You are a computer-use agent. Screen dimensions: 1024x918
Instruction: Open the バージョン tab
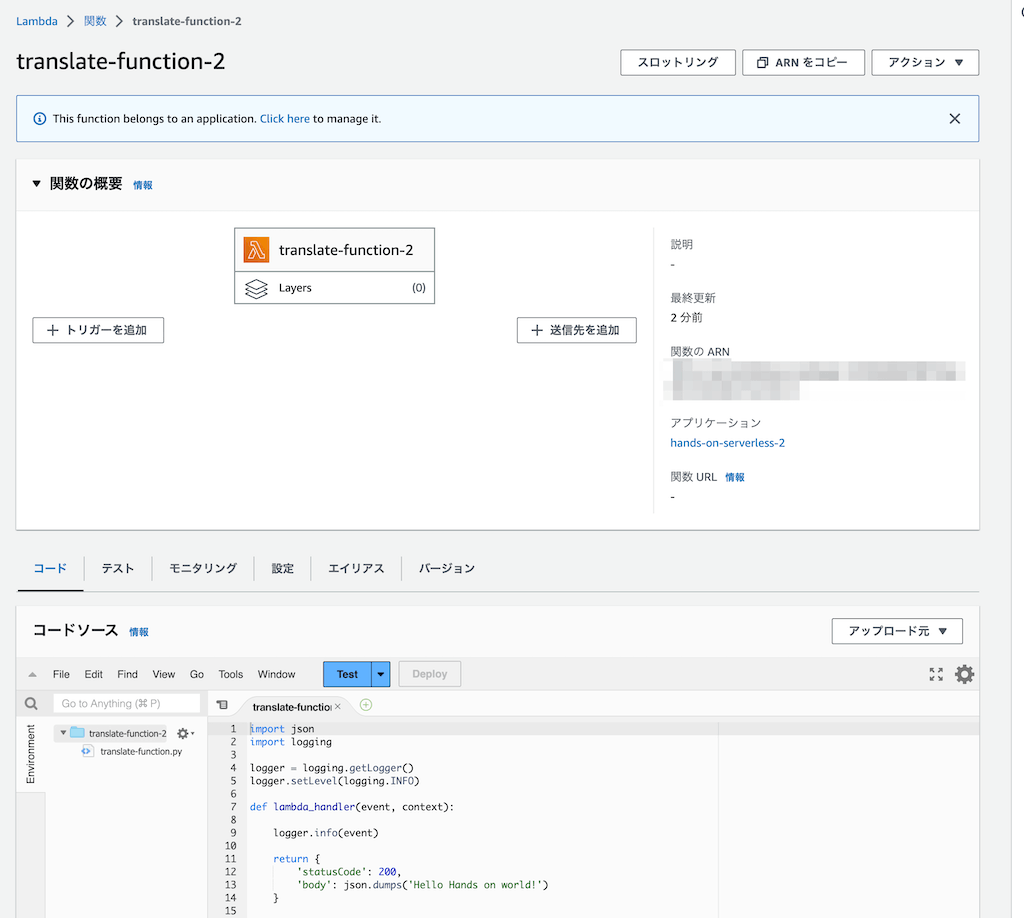pos(447,569)
